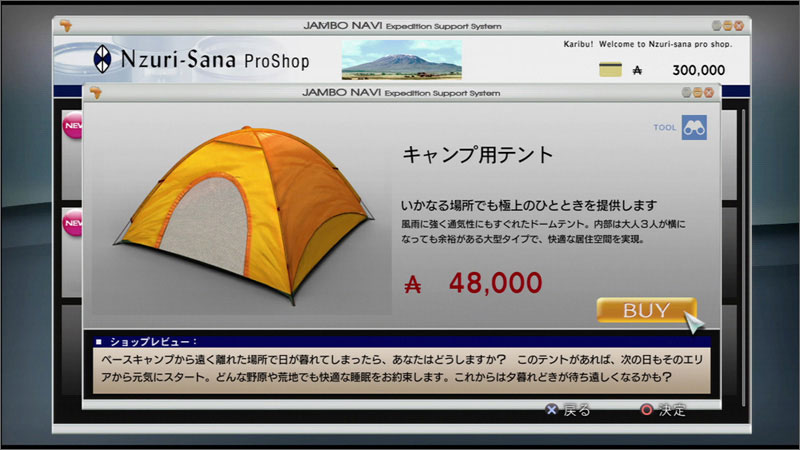Viewport: 800px width, 450px height.
Task: Click the upper pink NEW badge
Action: point(73,129)
